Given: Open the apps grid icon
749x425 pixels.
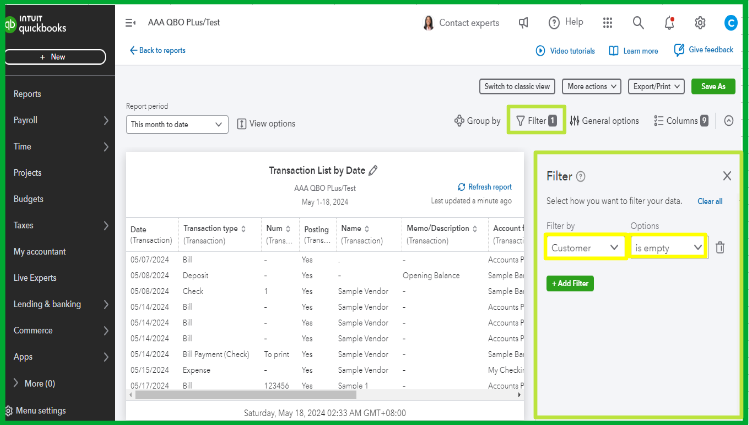Looking at the screenshot, I should 608,22.
